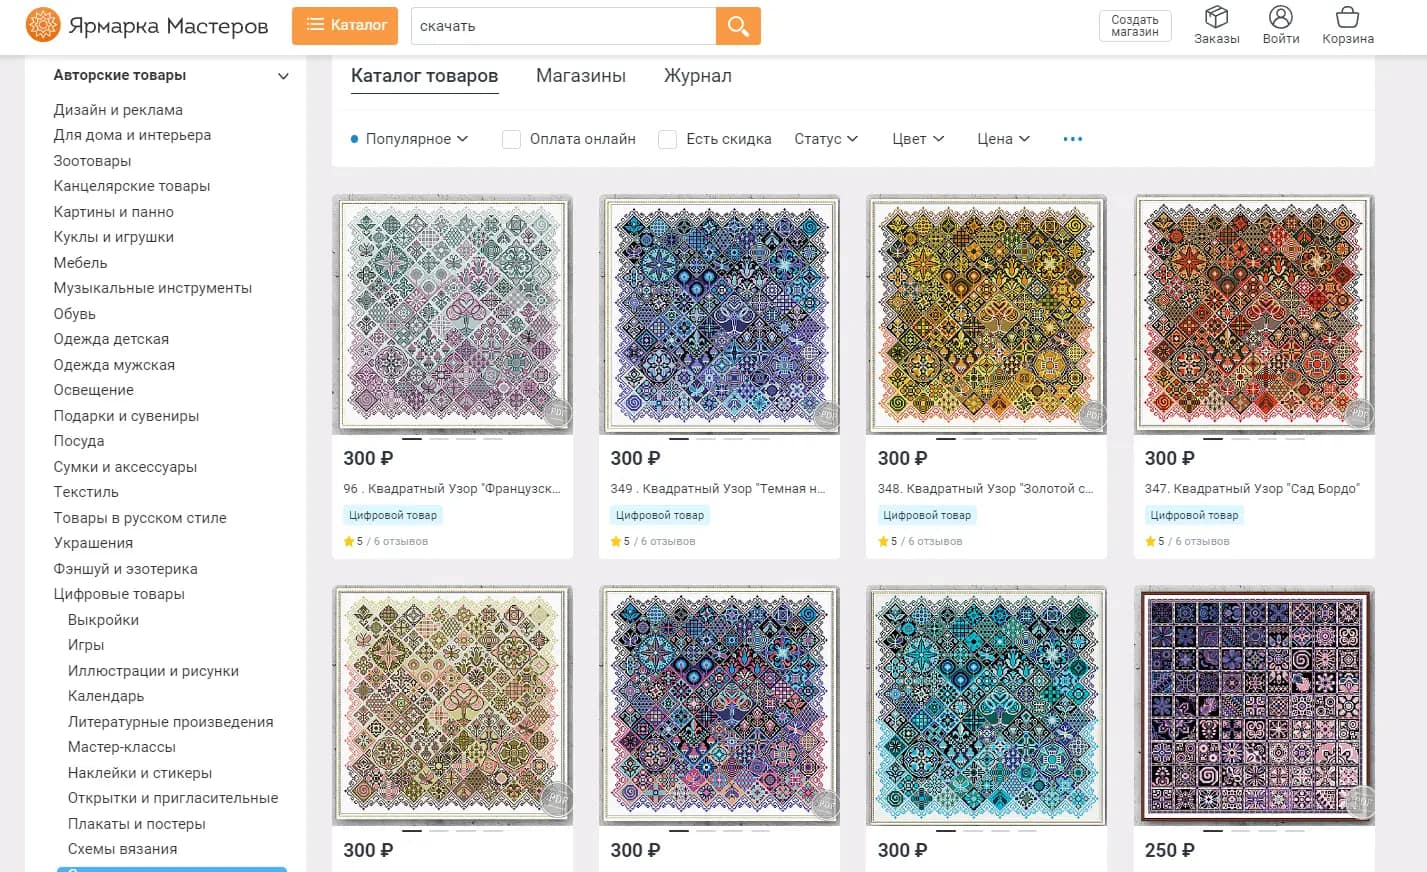Click the Войти user profile icon
Screen dimensions: 1427x872
tap(1280, 17)
